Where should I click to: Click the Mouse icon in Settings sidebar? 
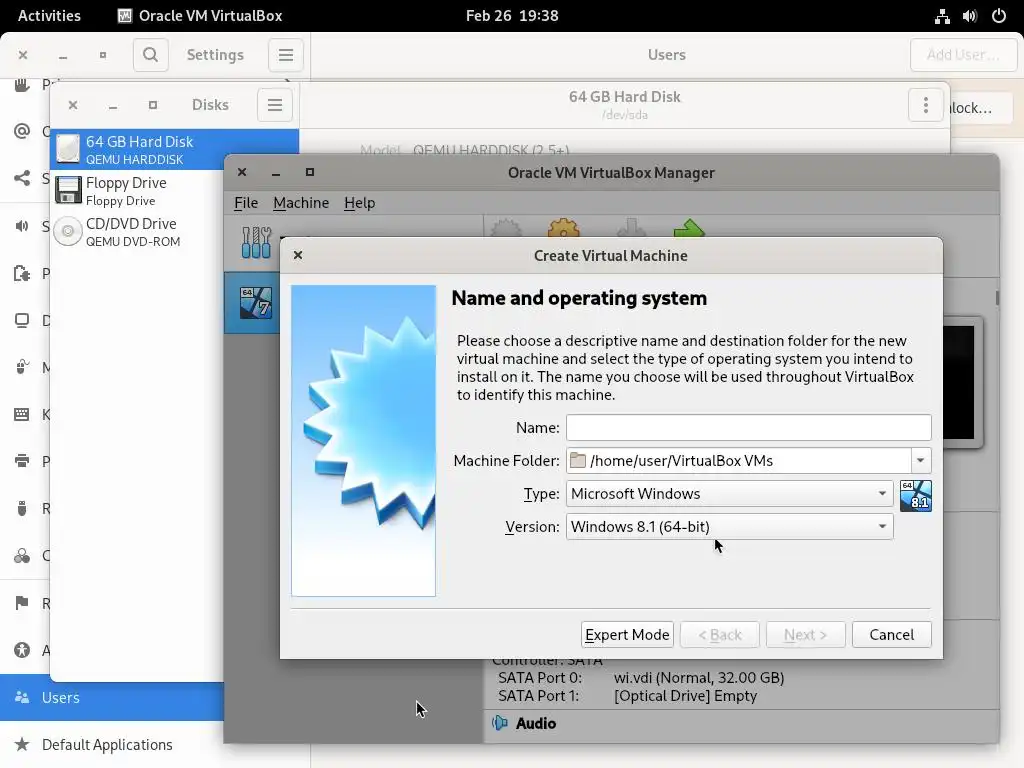click(22, 366)
